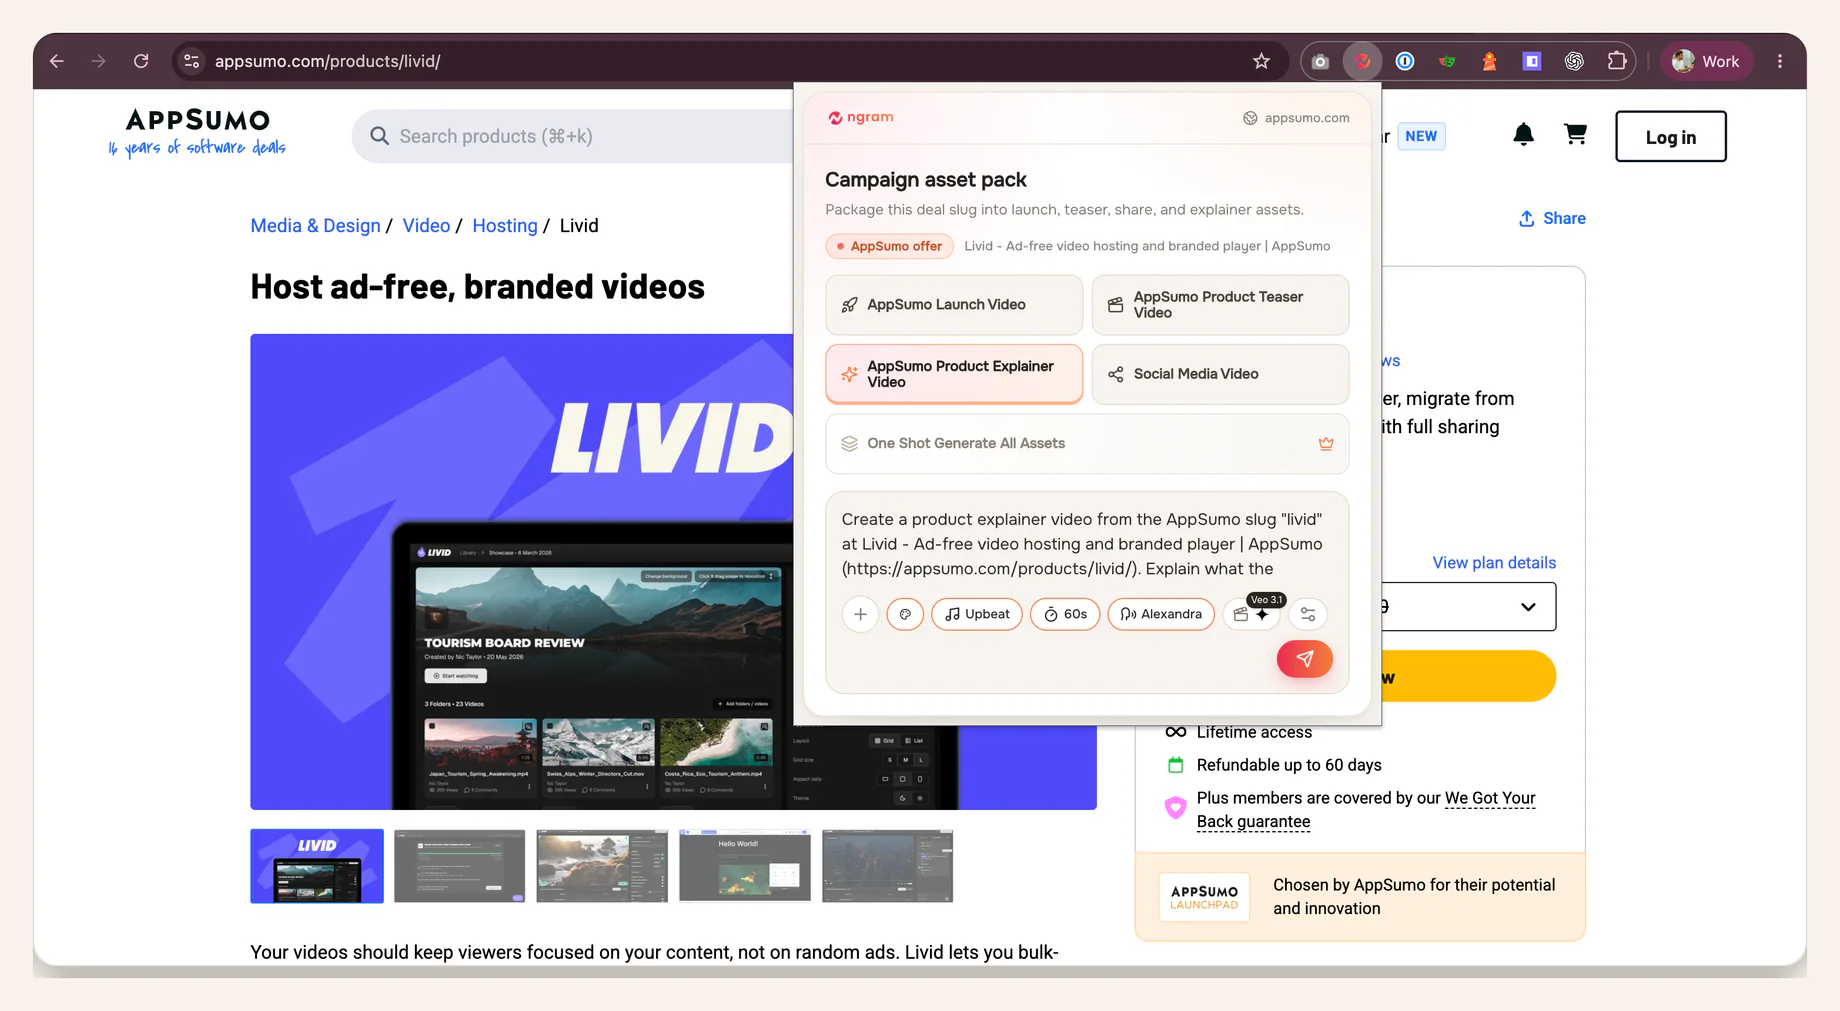Click the green bird extension icon
The width and height of the screenshot is (1840, 1011).
1447,61
